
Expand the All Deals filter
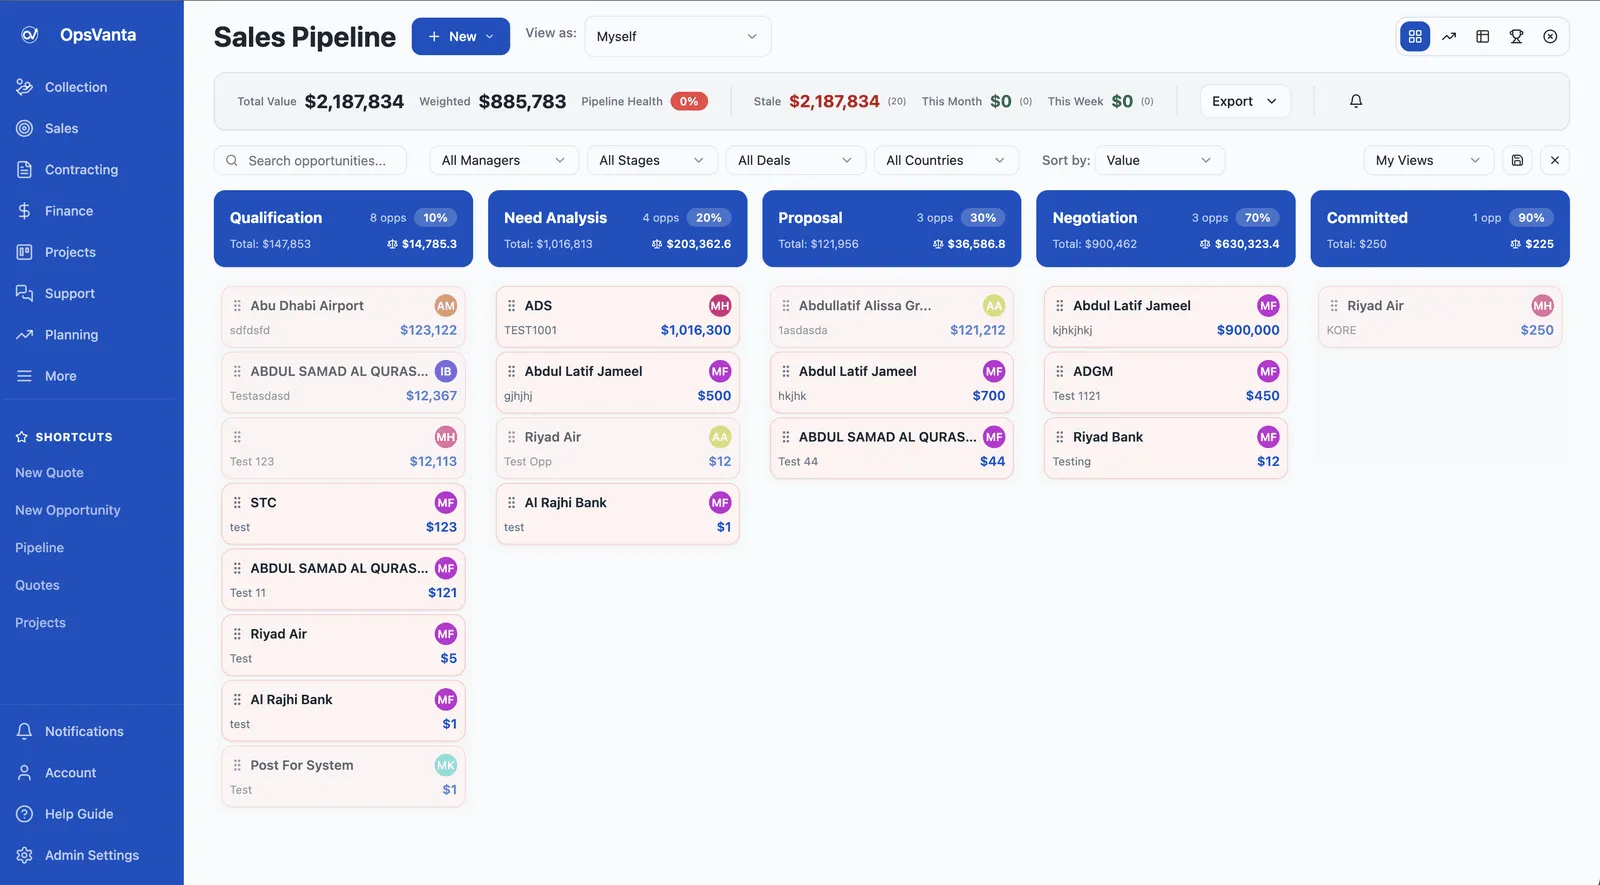point(796,160)
